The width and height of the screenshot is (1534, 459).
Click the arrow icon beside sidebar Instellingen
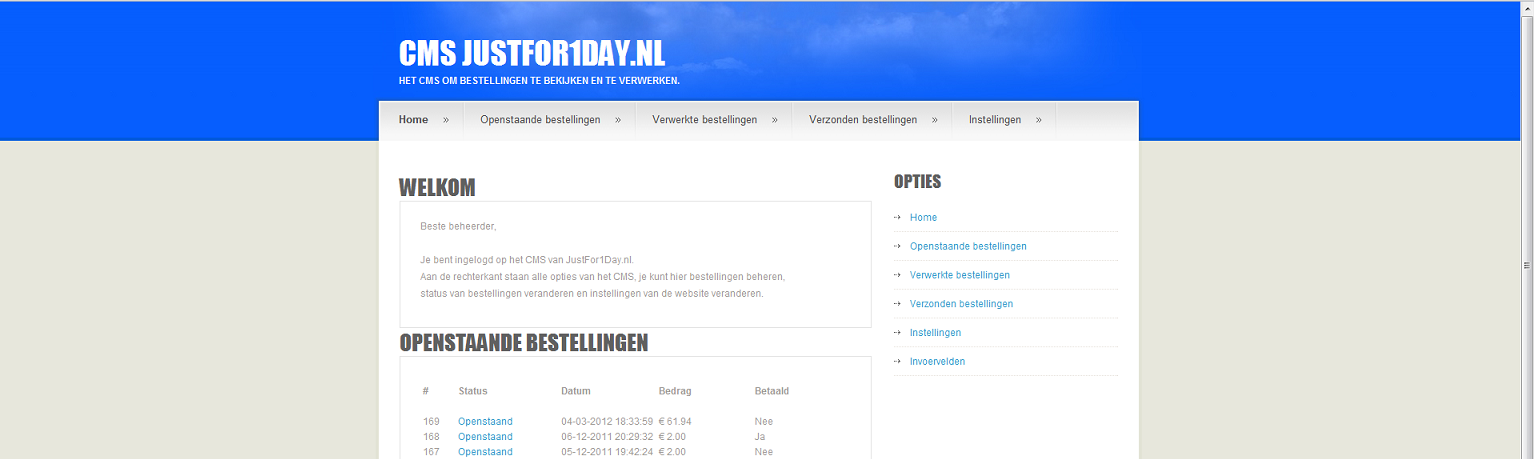tap(897, 333)
